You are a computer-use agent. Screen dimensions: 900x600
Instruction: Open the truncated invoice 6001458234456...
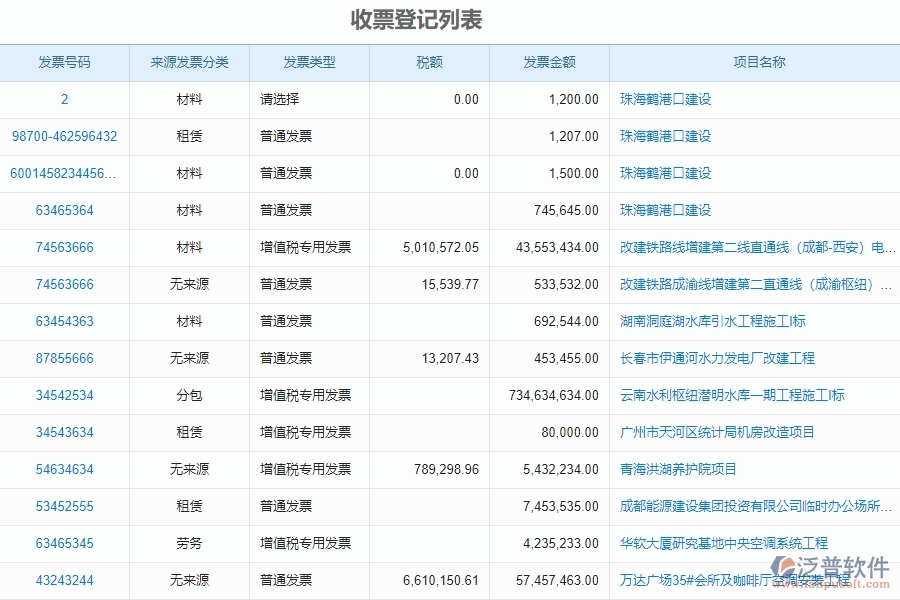click(x=64, y=173)
